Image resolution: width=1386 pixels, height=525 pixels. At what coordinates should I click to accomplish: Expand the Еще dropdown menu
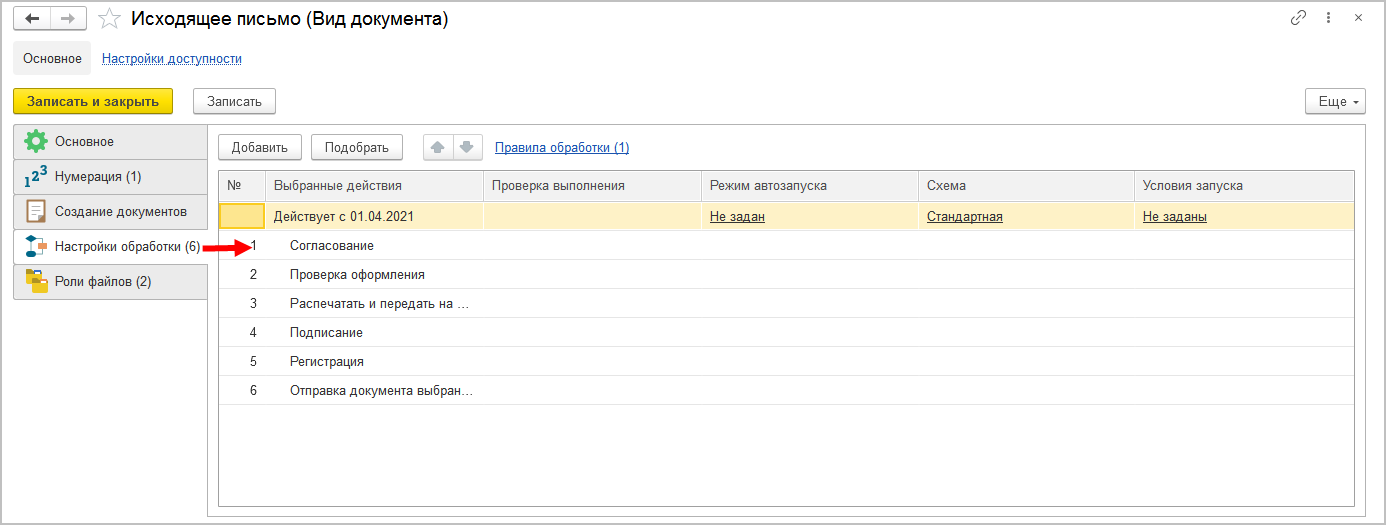(1335, 101)
